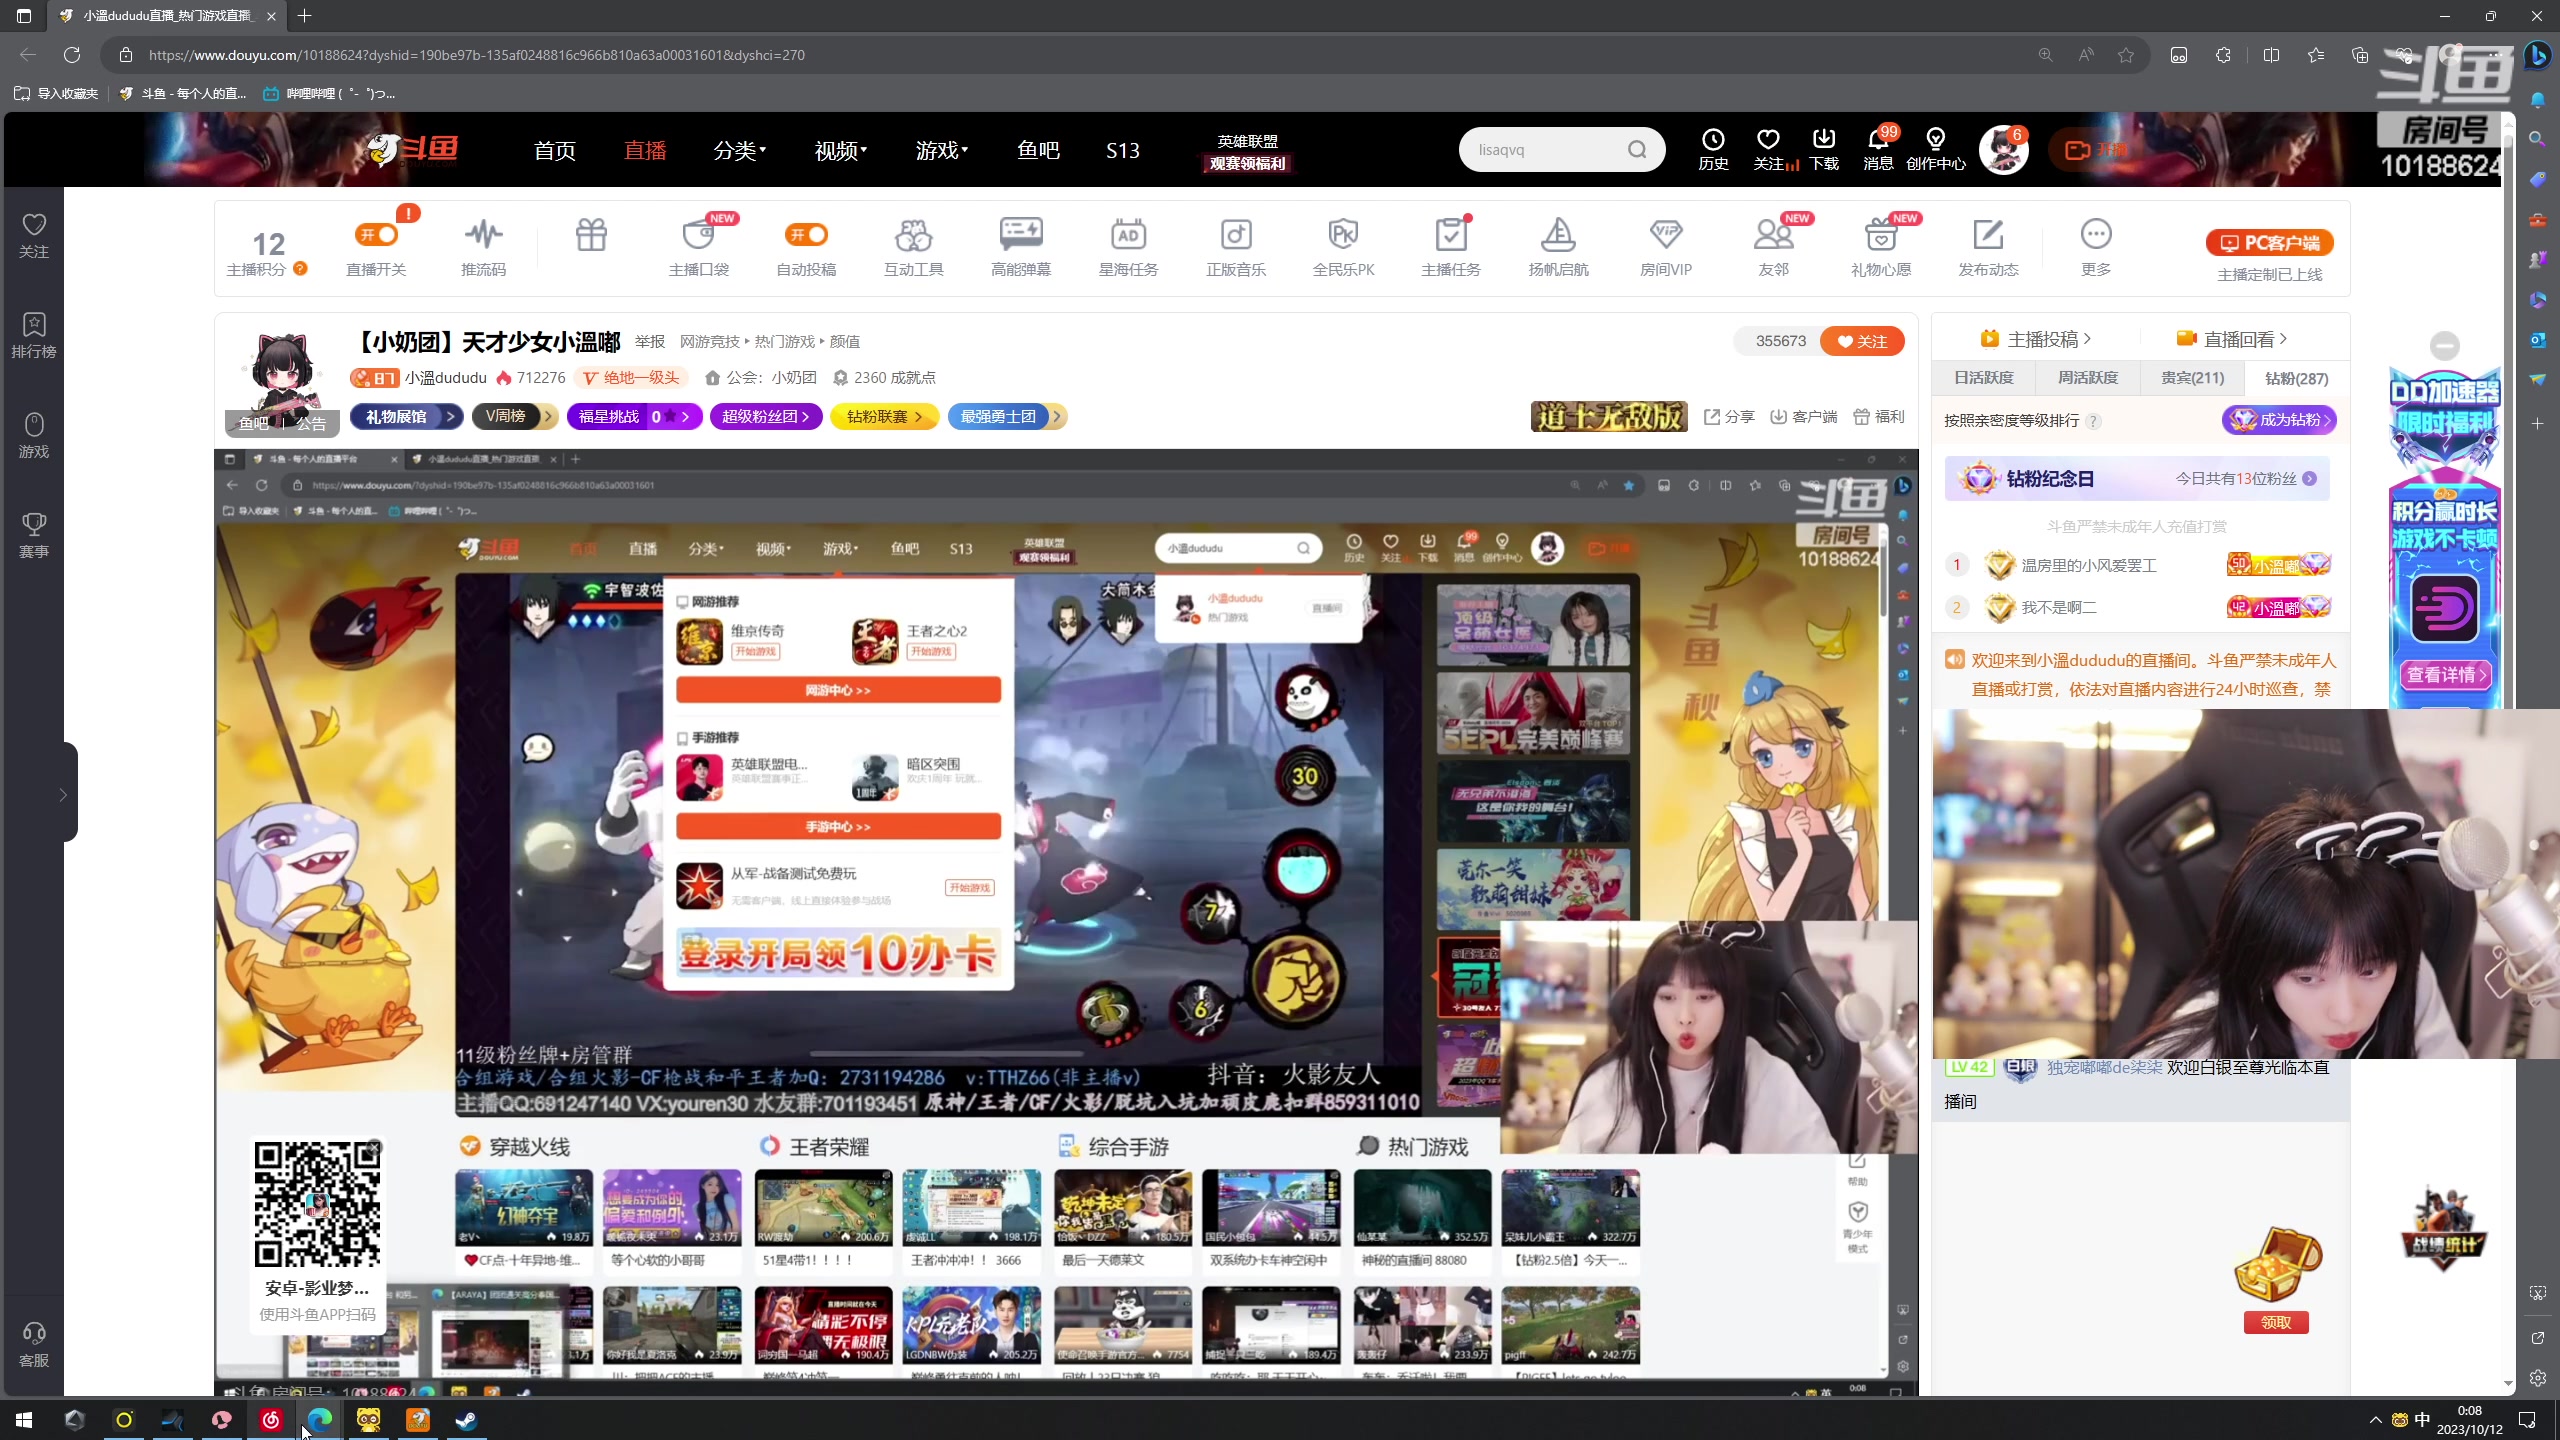The image size is (2560, 1440).
Task: Expand 最强勇士团 badge
Action: pos(1007,417)
